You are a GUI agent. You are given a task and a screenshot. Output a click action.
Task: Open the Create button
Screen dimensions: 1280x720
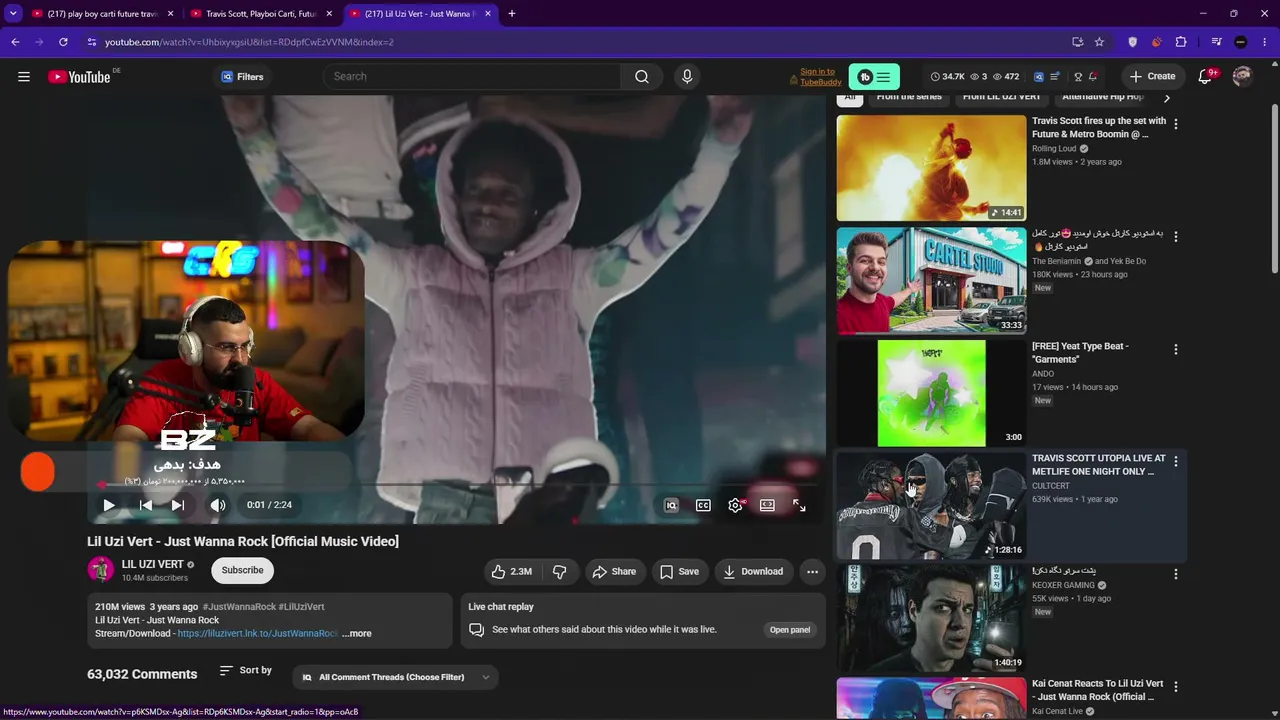(x=1152, y=77)
